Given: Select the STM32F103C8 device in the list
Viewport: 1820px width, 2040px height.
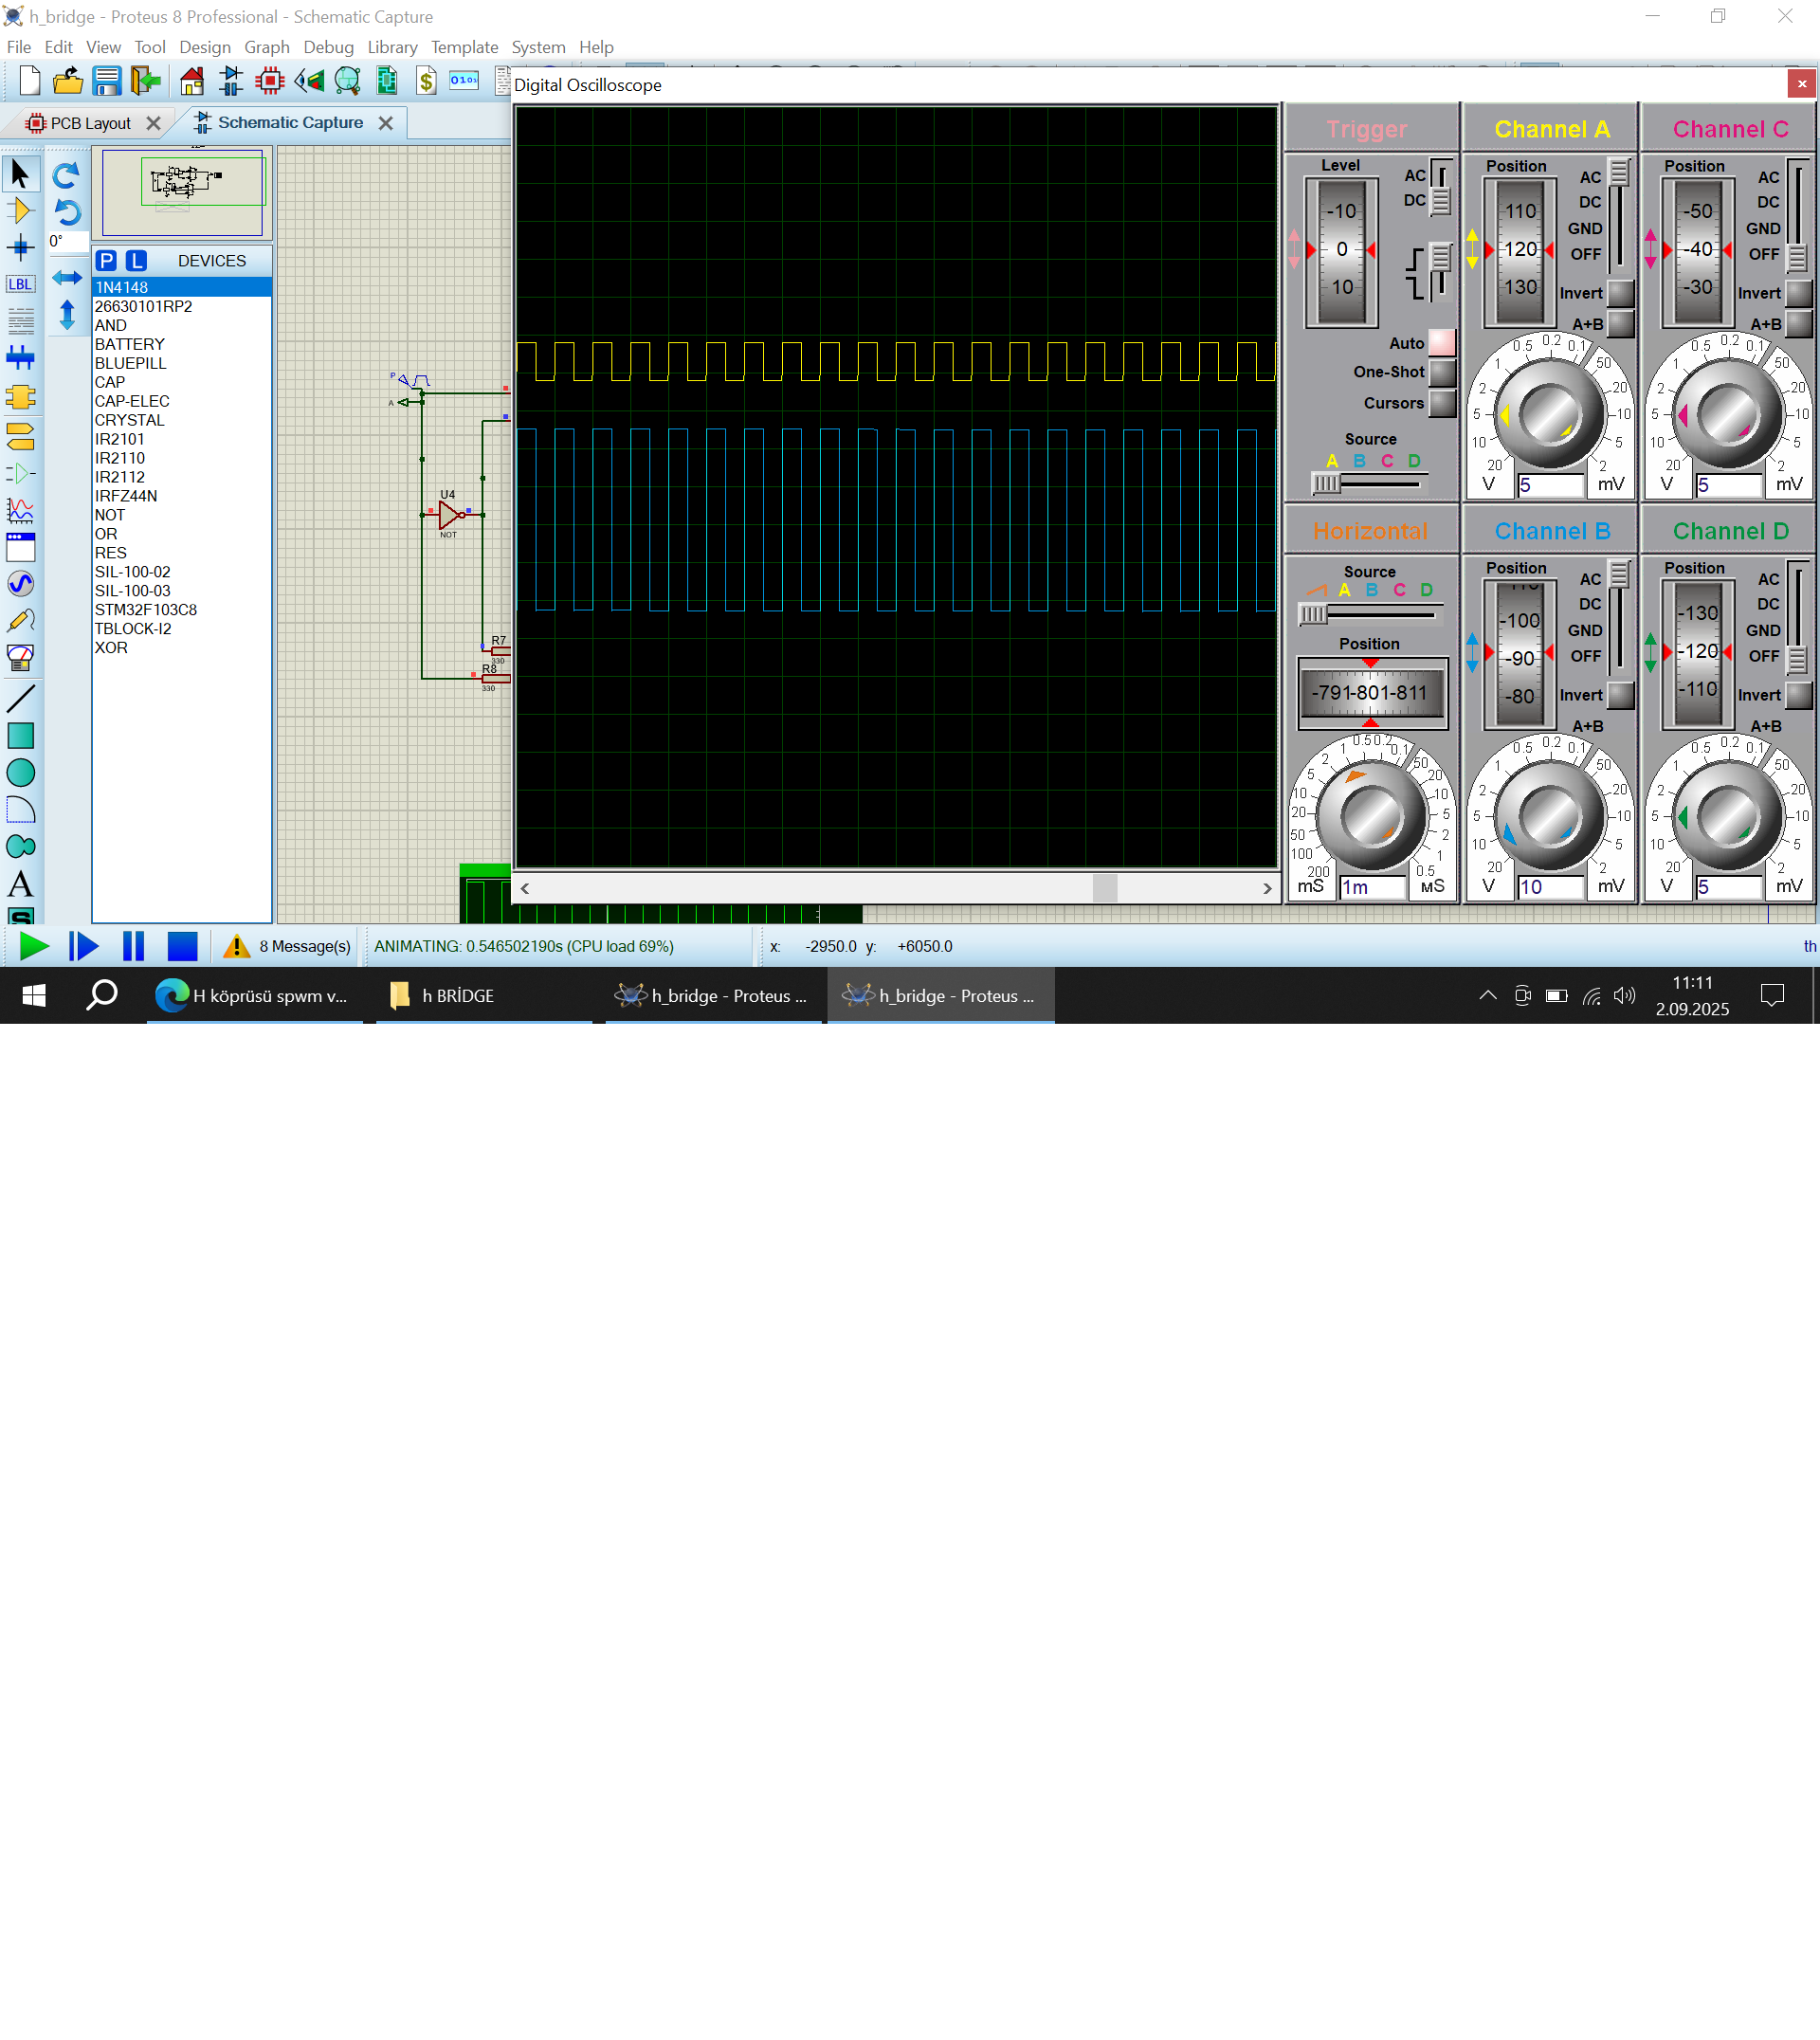Looking at the screenshot, I should (x=146, y=610).
